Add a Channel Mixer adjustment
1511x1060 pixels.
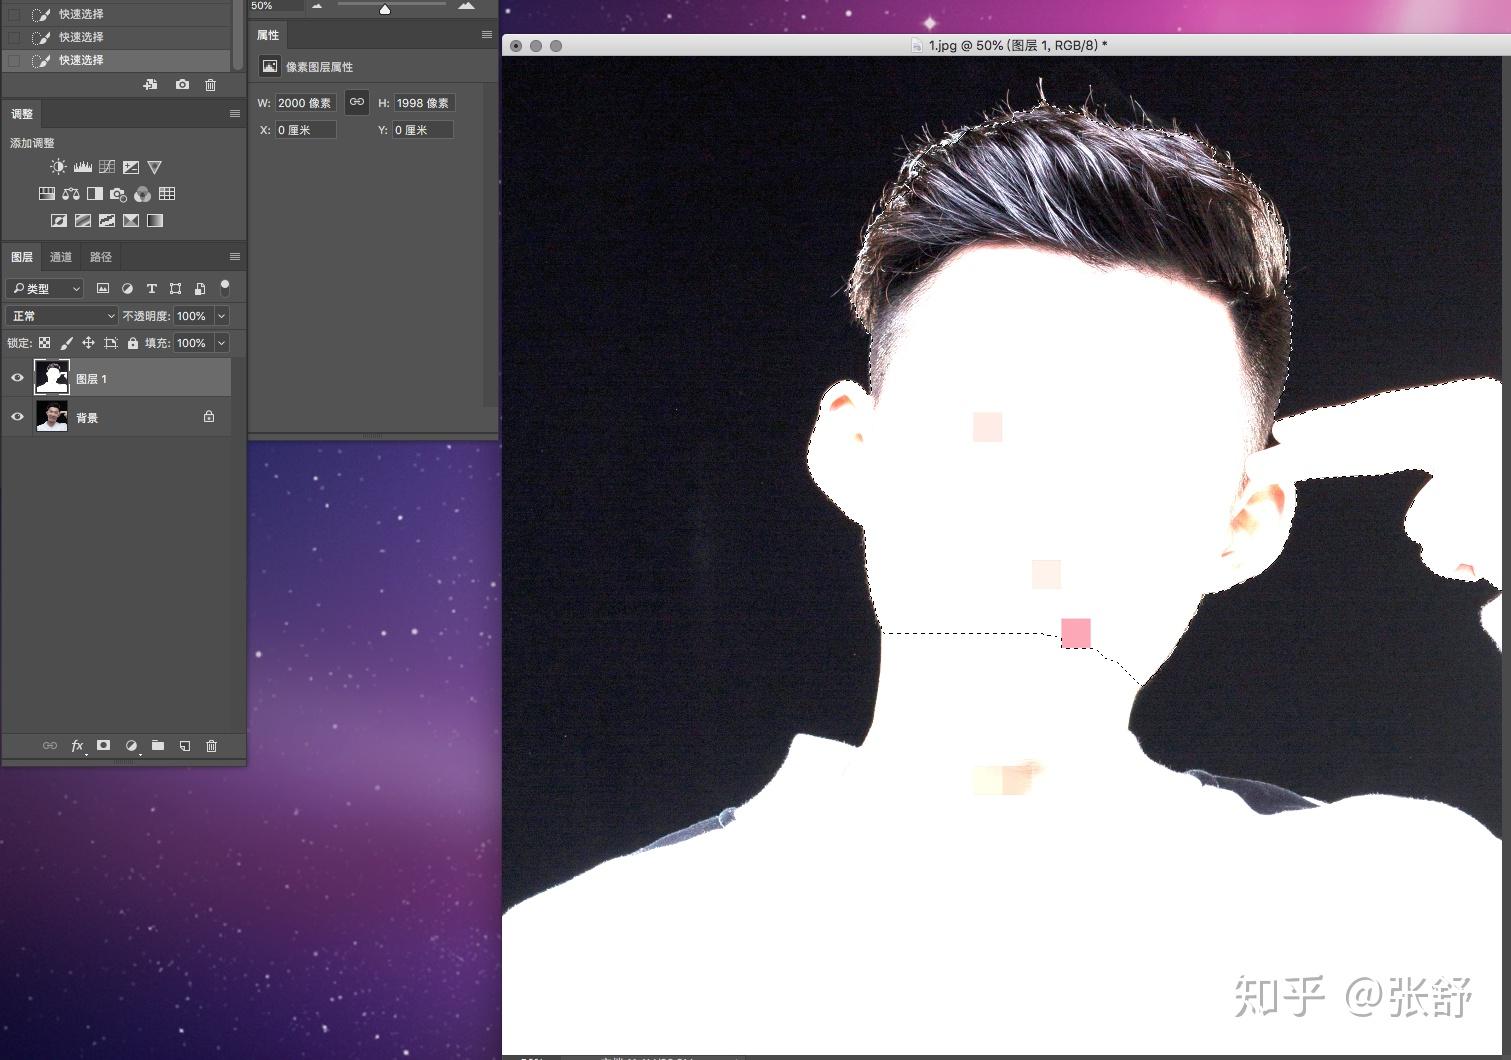click(143, 194)
